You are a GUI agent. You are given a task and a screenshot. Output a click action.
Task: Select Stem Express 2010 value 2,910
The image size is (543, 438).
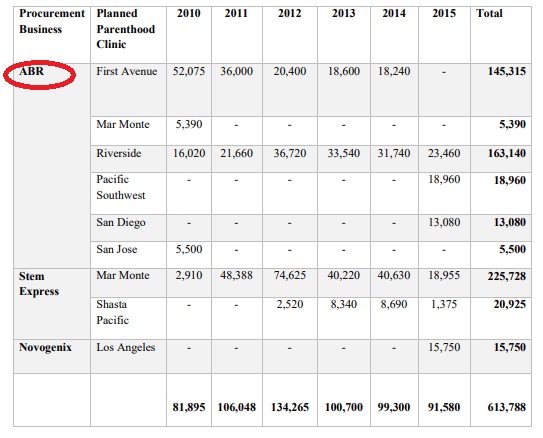point(189,275)
